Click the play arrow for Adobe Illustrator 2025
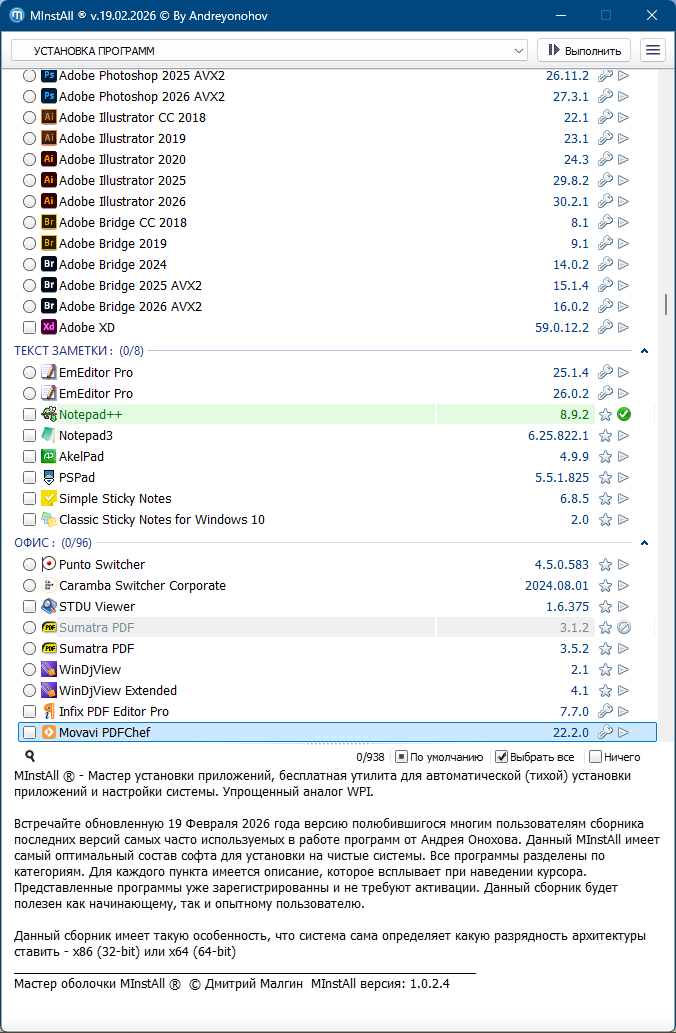 point(624,181)
